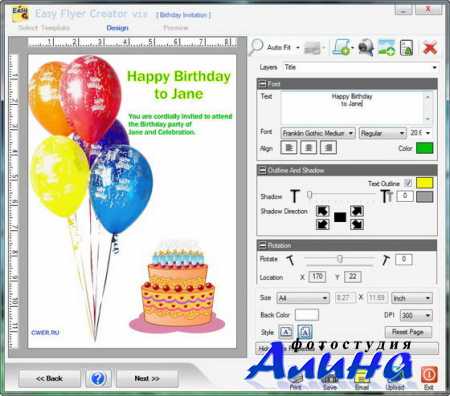Click the Location X field
Image resolution: width=450 pixels, height=396 pixels.
pos(317,277)
